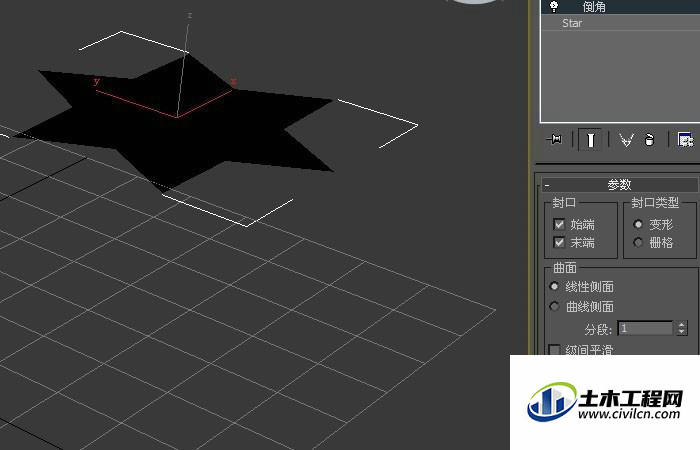Image resolution: width=700 pixels, height=450 pixels.
Task: Increase 分段 value with spinner up arrow
Action: pyautogui.click(x=681, y=325)
